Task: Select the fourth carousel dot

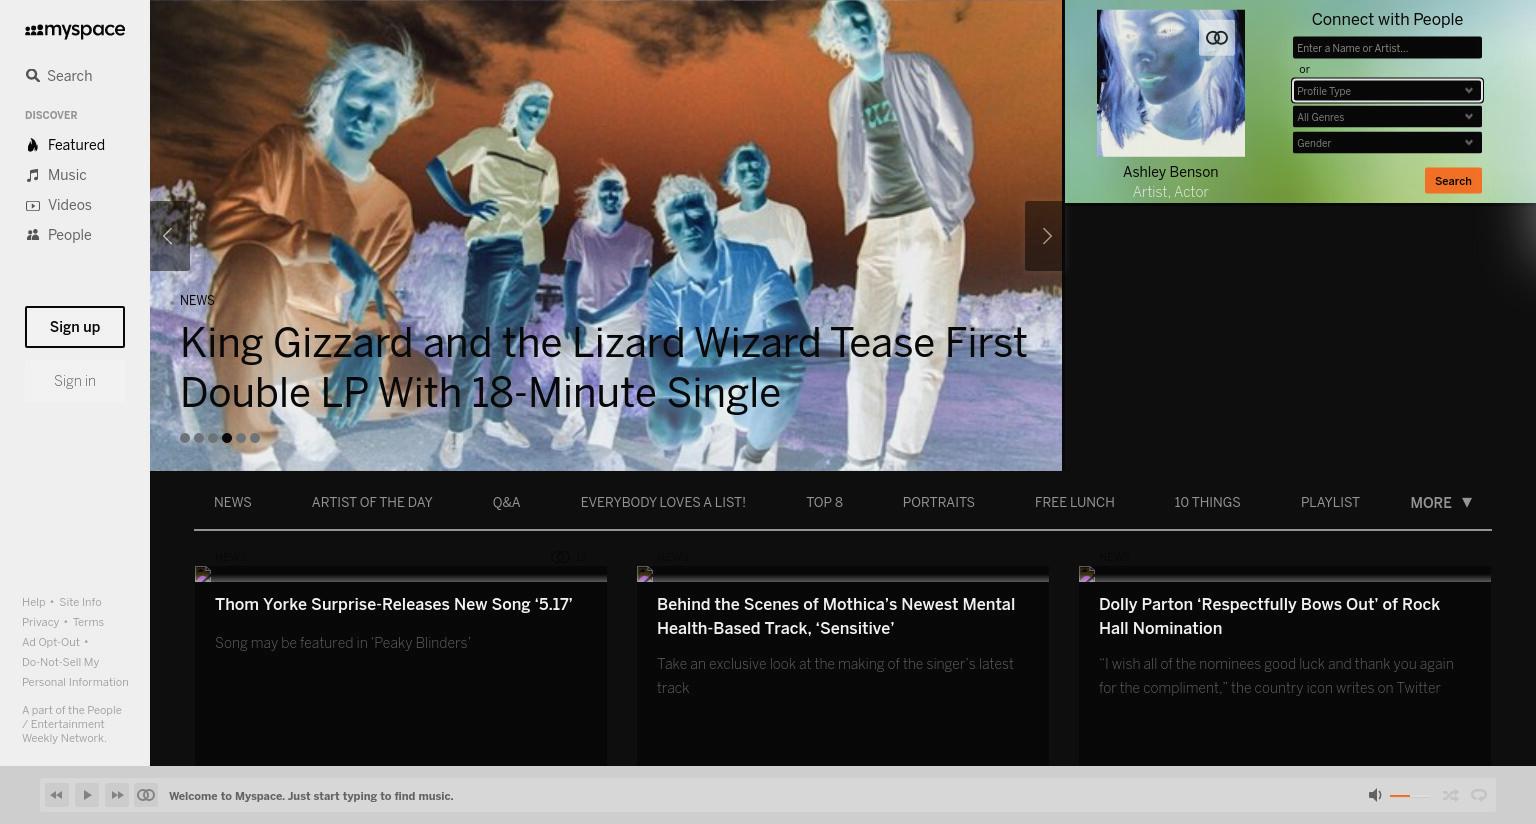Action: tap(227, 438)
